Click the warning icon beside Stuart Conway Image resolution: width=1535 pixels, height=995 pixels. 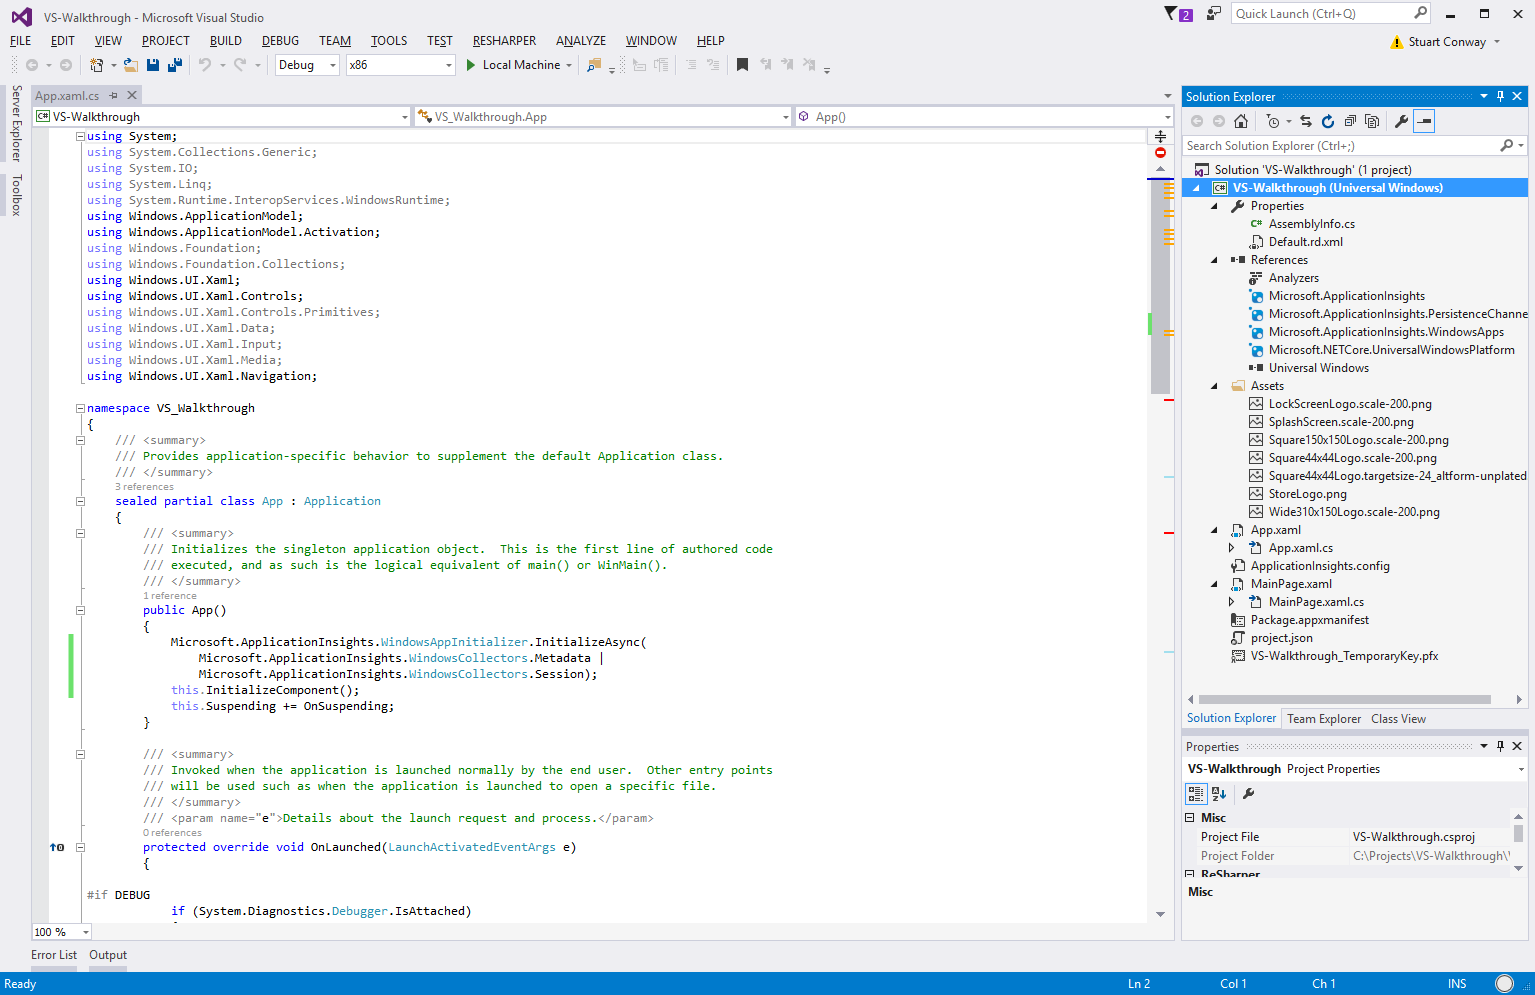click(1397, 42)
